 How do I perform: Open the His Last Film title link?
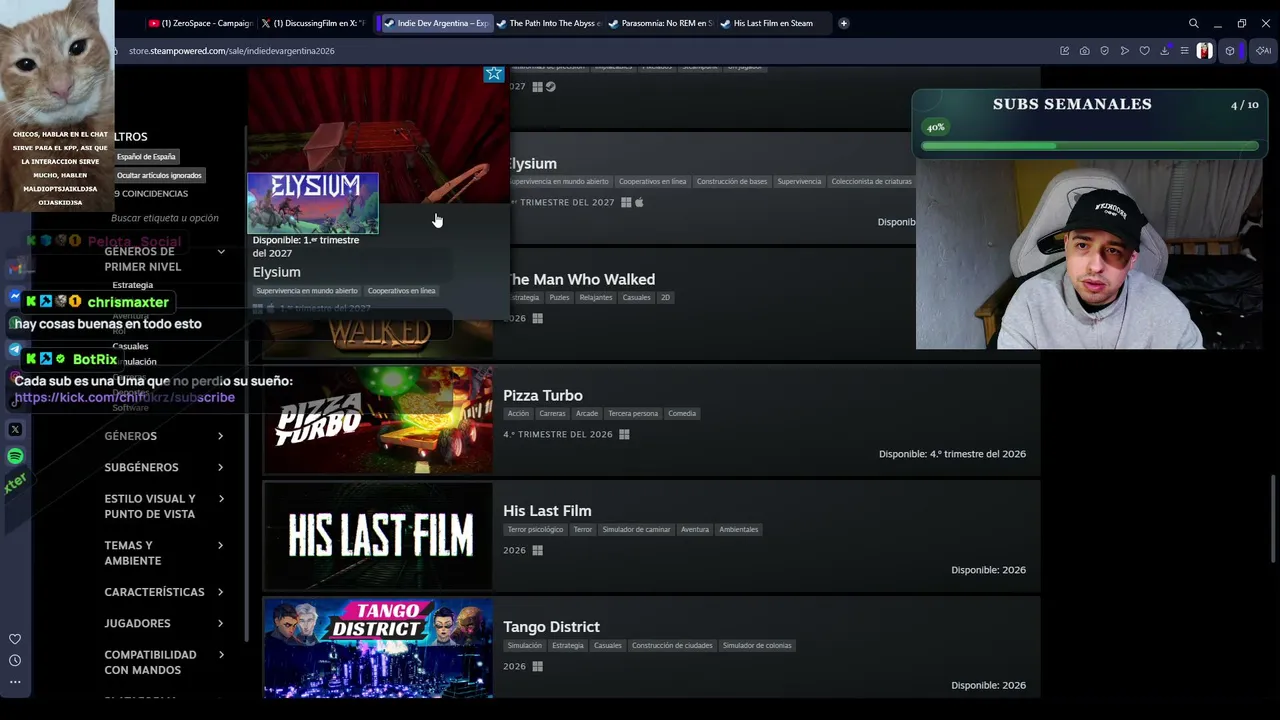pos(547,511)
